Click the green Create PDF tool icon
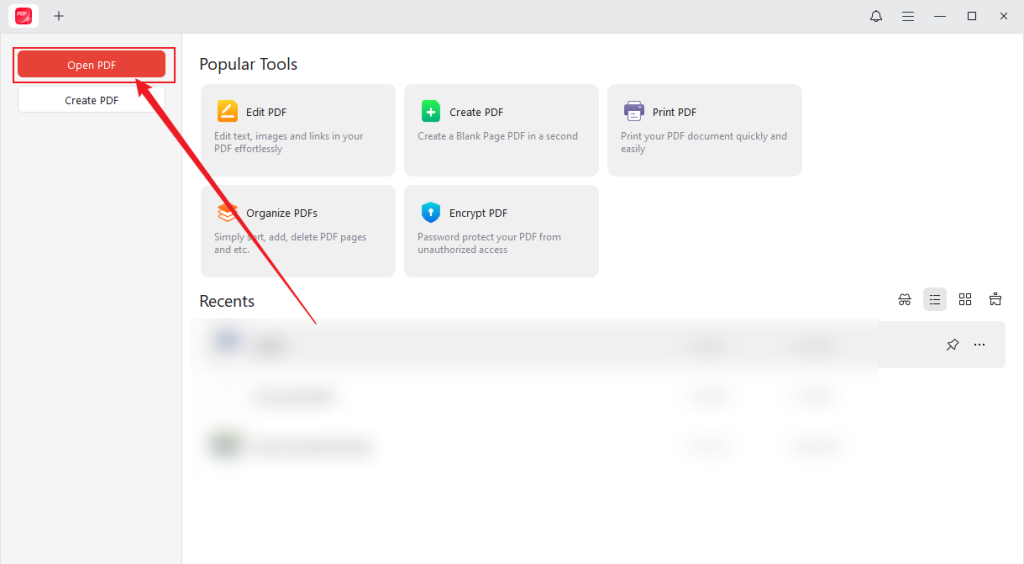This screenshot has height=564, width=1024. click(x=431, y=111)
